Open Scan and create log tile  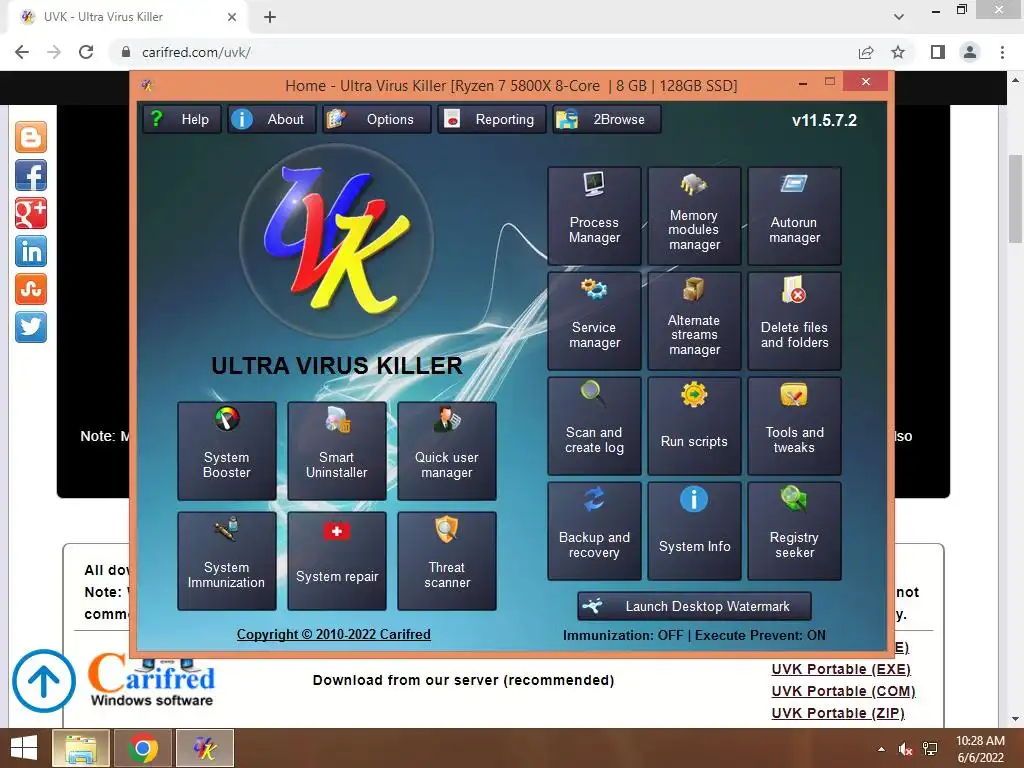594,426
